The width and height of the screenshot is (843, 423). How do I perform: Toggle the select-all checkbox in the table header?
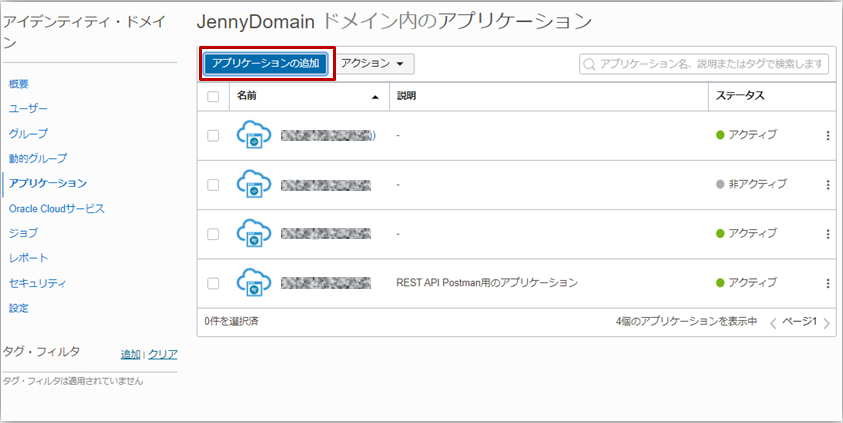[213, 97]
